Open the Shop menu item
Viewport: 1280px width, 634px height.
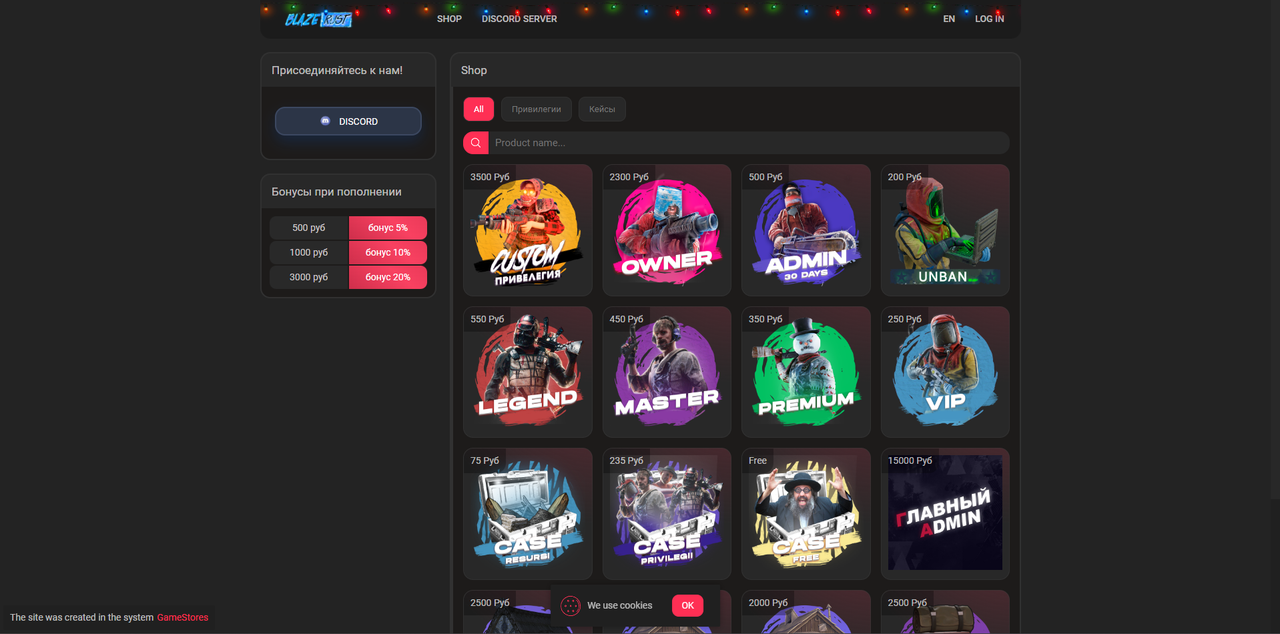pos(449,19)
